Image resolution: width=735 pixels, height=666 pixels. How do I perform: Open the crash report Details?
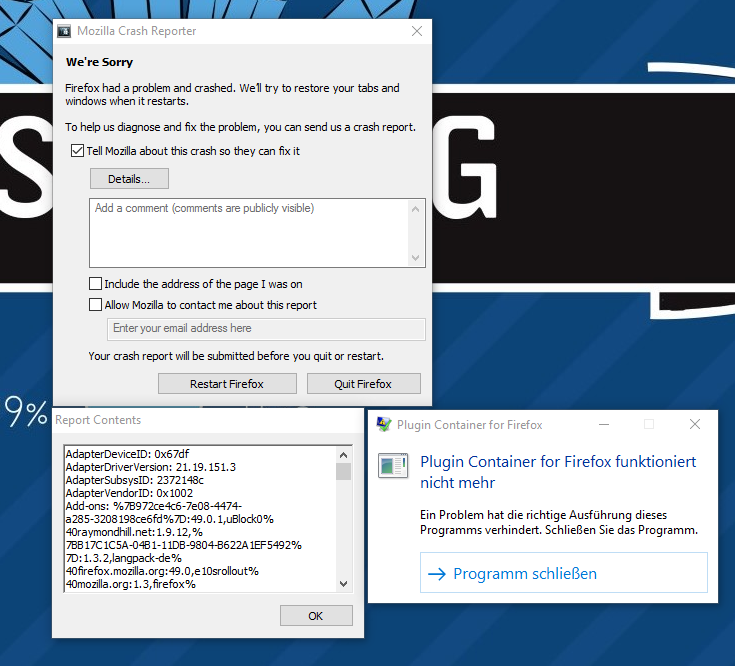pos(129,179)
